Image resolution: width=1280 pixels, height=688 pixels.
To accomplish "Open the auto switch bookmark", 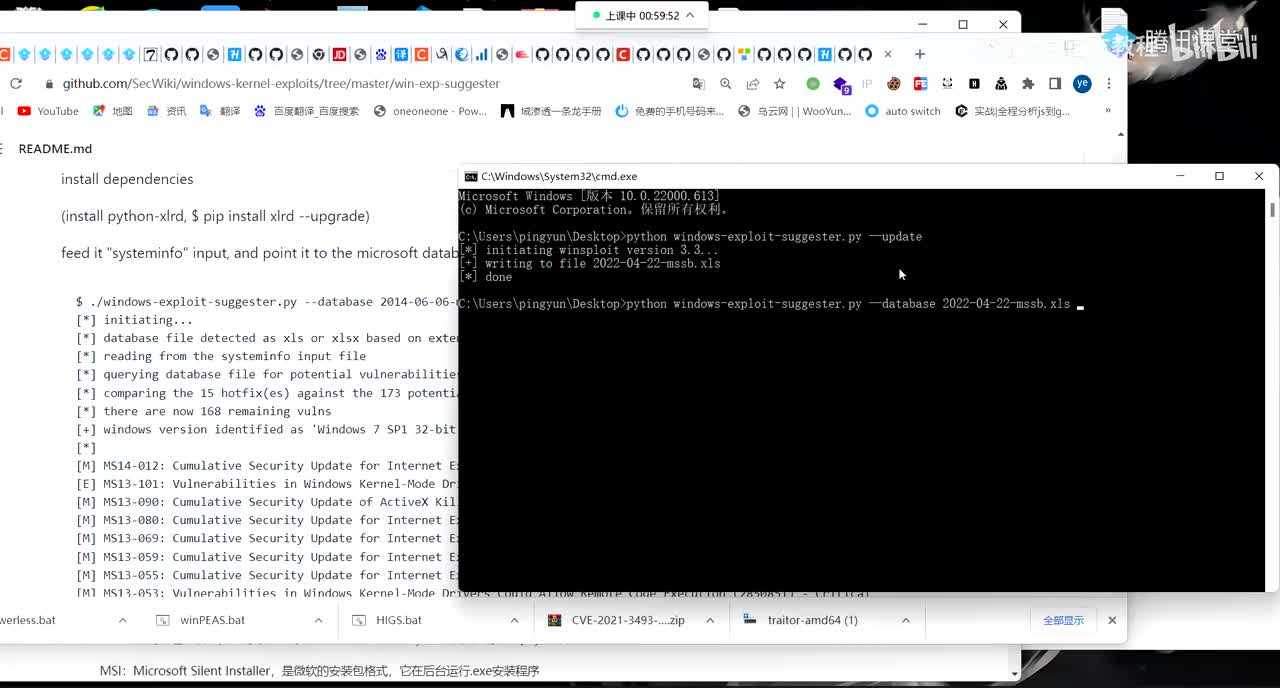I will click(902, 111).
